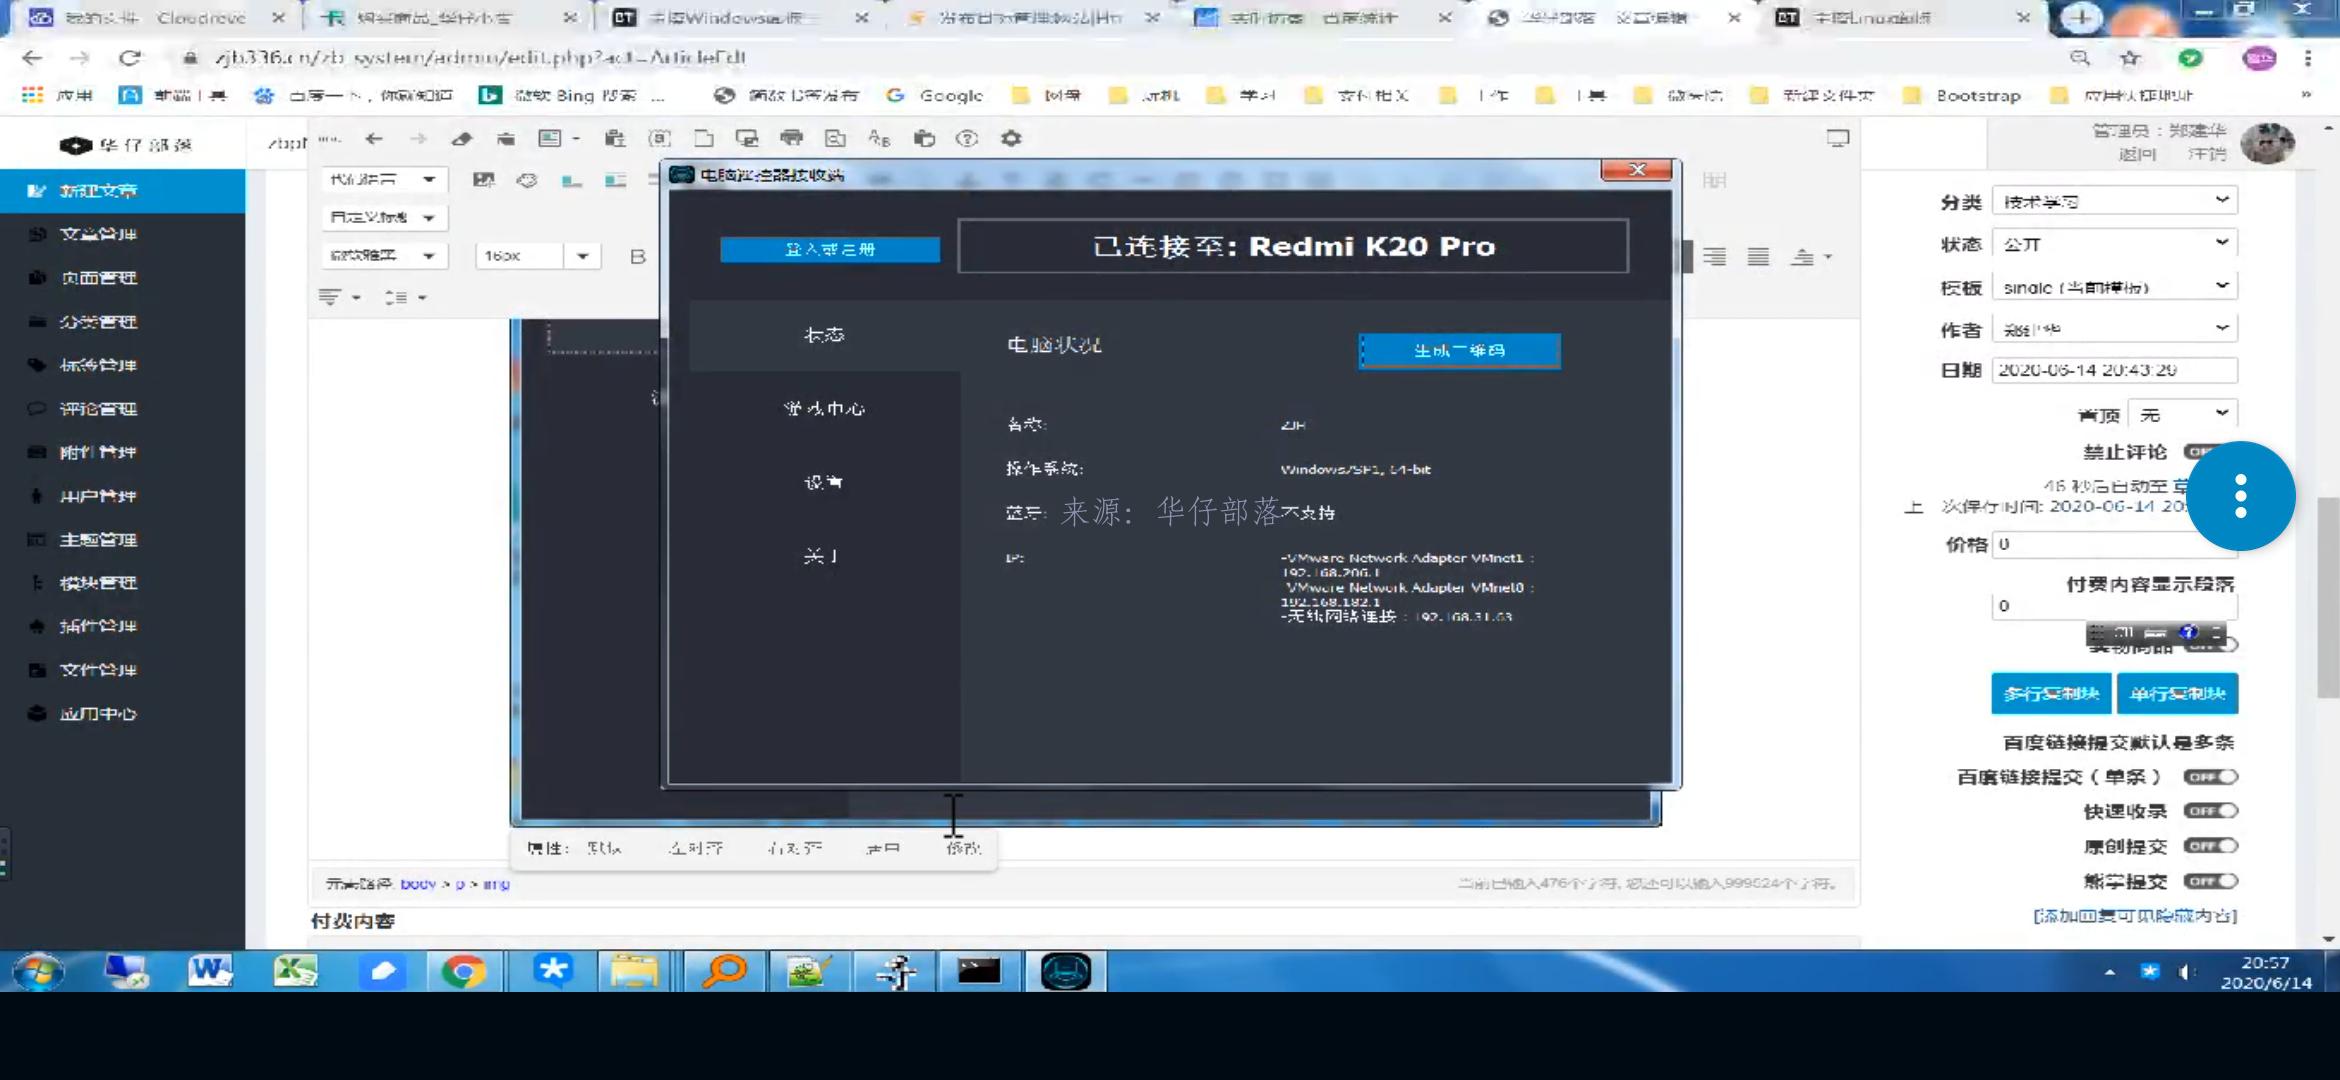Screen dimensions: 2340x1080
Task: Click the browser back arrow
Action: (x=32, y=58)
